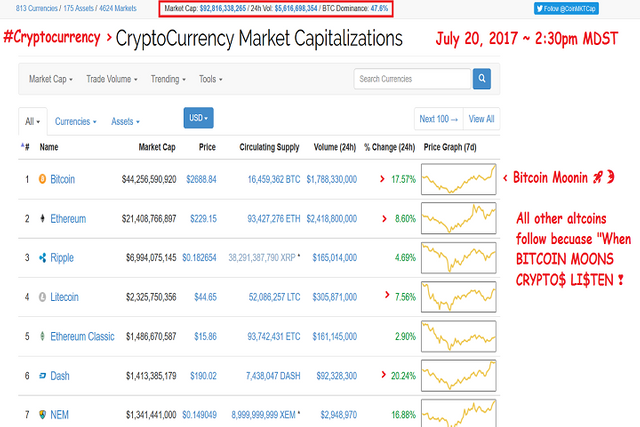
Task: Click the View All button
Action: click(x=481, y=119)
